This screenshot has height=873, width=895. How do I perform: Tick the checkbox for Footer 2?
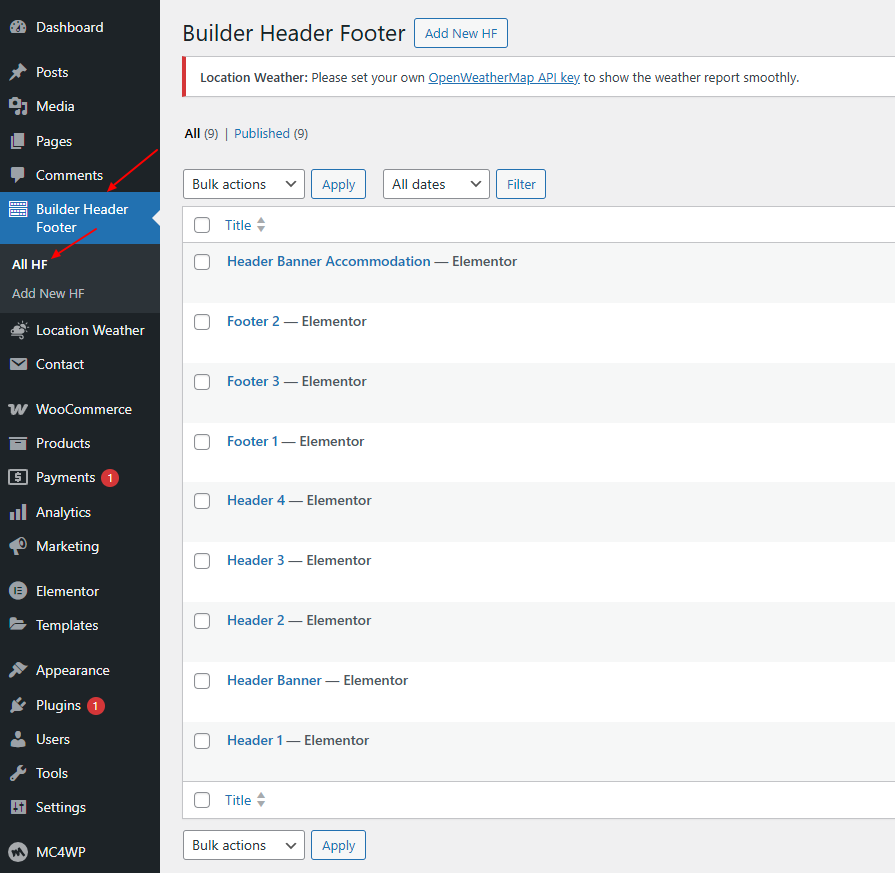(202, 322)
